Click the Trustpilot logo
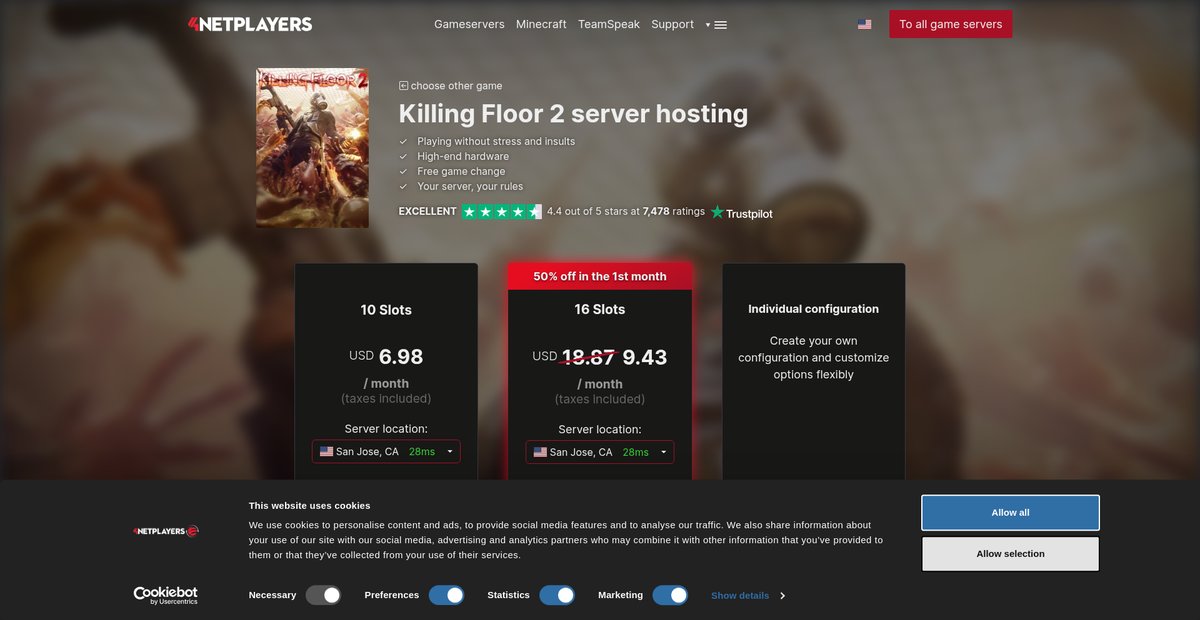The width and height of the screenshot is (1200, 620). [742, 212]
